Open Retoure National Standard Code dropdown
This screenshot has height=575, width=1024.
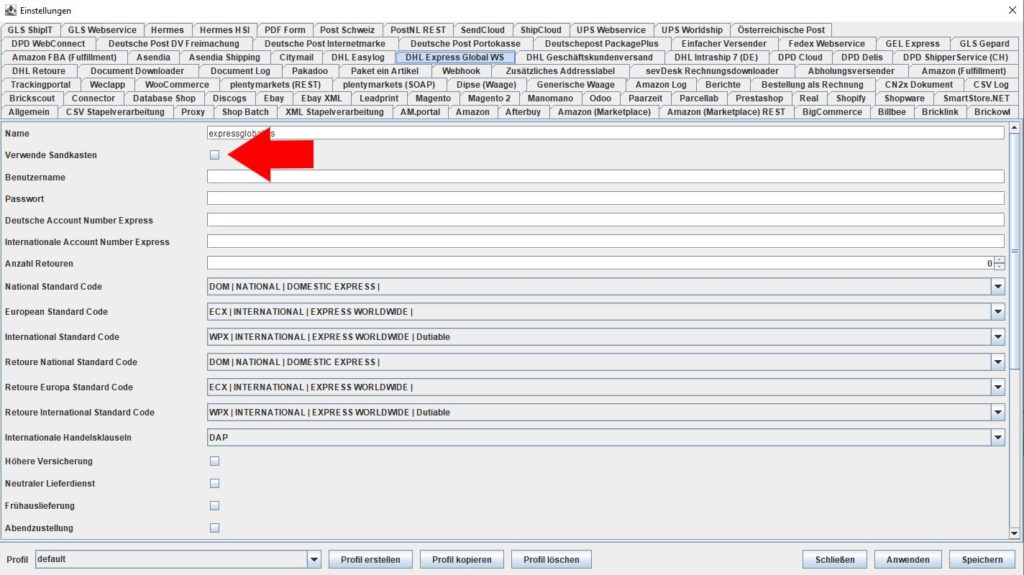[997, 362]
